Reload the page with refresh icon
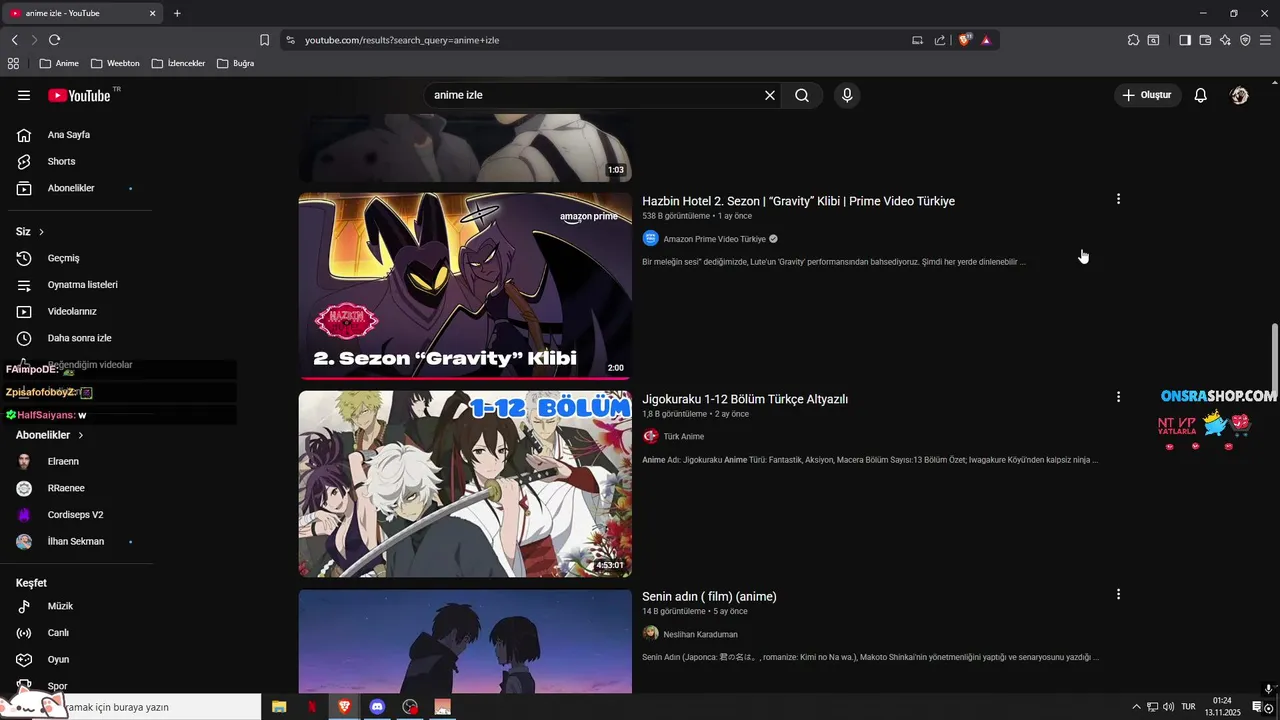1280x720 pixels. pyautogui.click(x=54, y=40)
